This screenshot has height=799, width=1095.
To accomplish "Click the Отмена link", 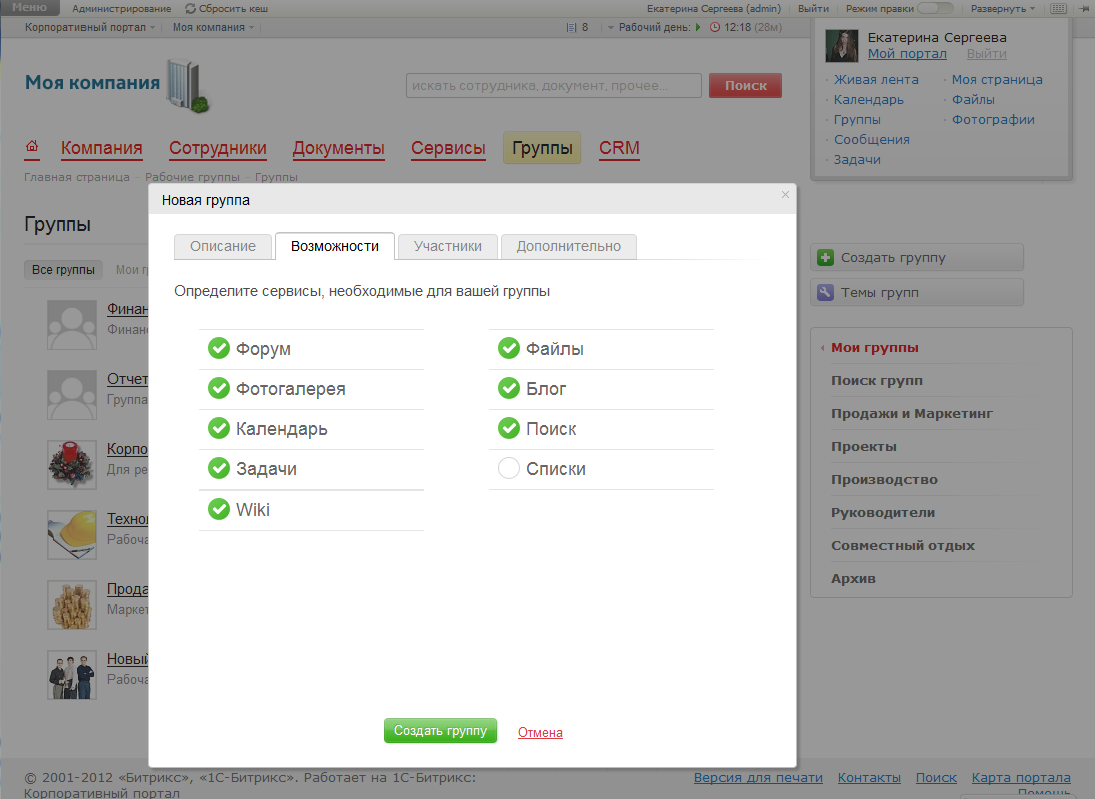I will point(540,733).
